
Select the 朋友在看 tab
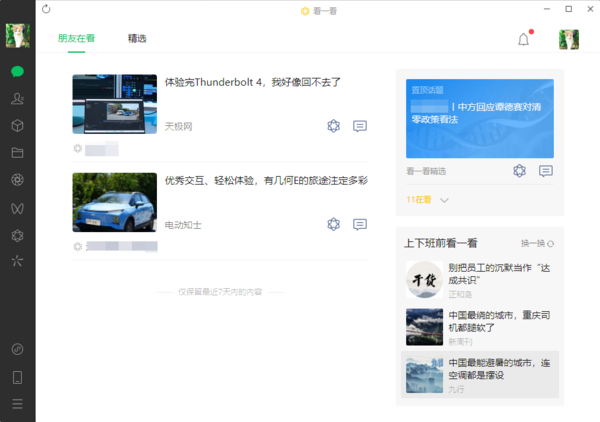click(x=76, y=39)
